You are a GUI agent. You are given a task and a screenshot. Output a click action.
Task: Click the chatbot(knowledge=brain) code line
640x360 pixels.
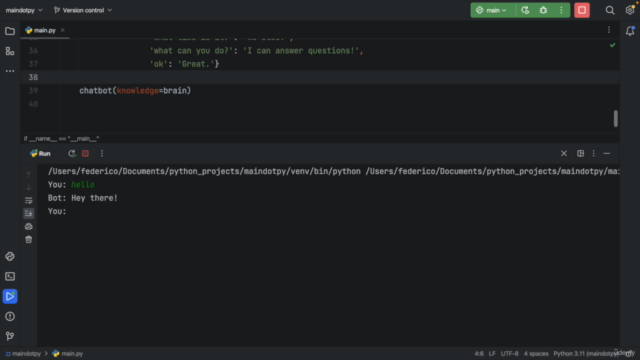(x=135, y=91)
